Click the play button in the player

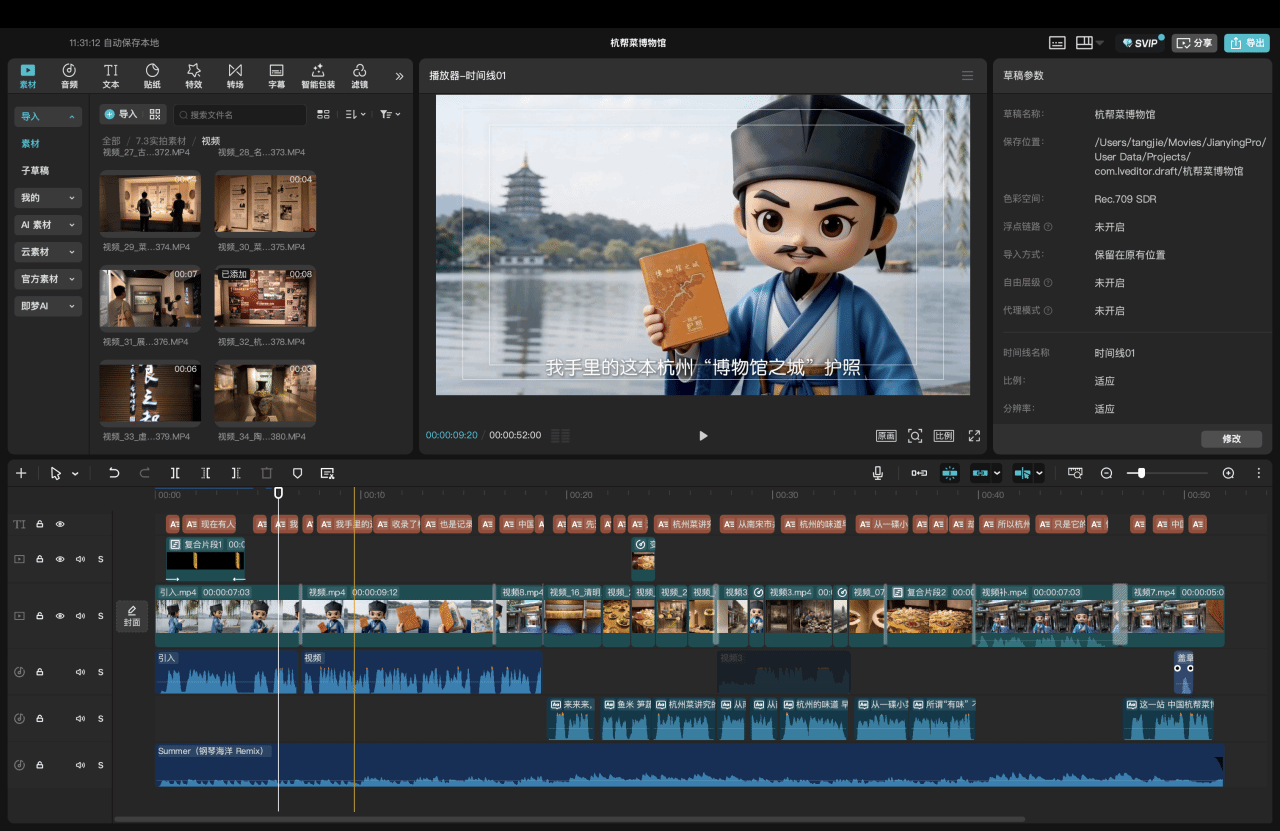(x=703, y=436)
